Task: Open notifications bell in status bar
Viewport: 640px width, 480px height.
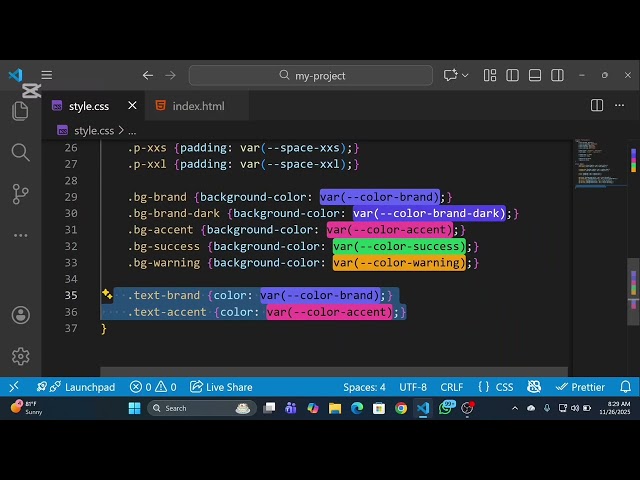Action: click(625, 387)
